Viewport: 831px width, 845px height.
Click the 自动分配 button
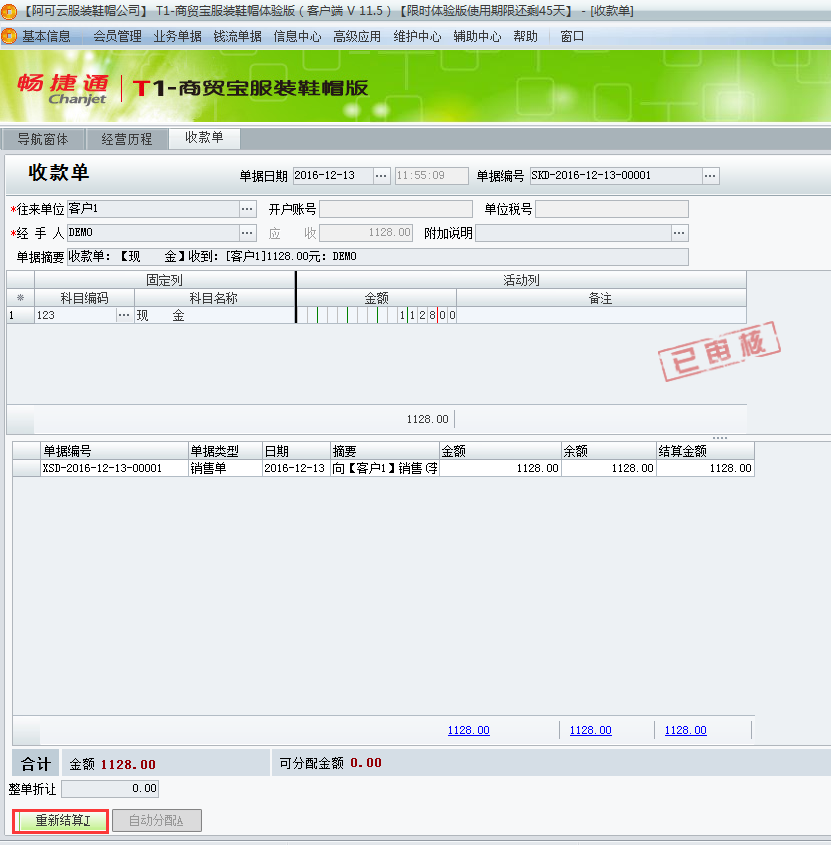pyautogui.click(x=155, y=819)
